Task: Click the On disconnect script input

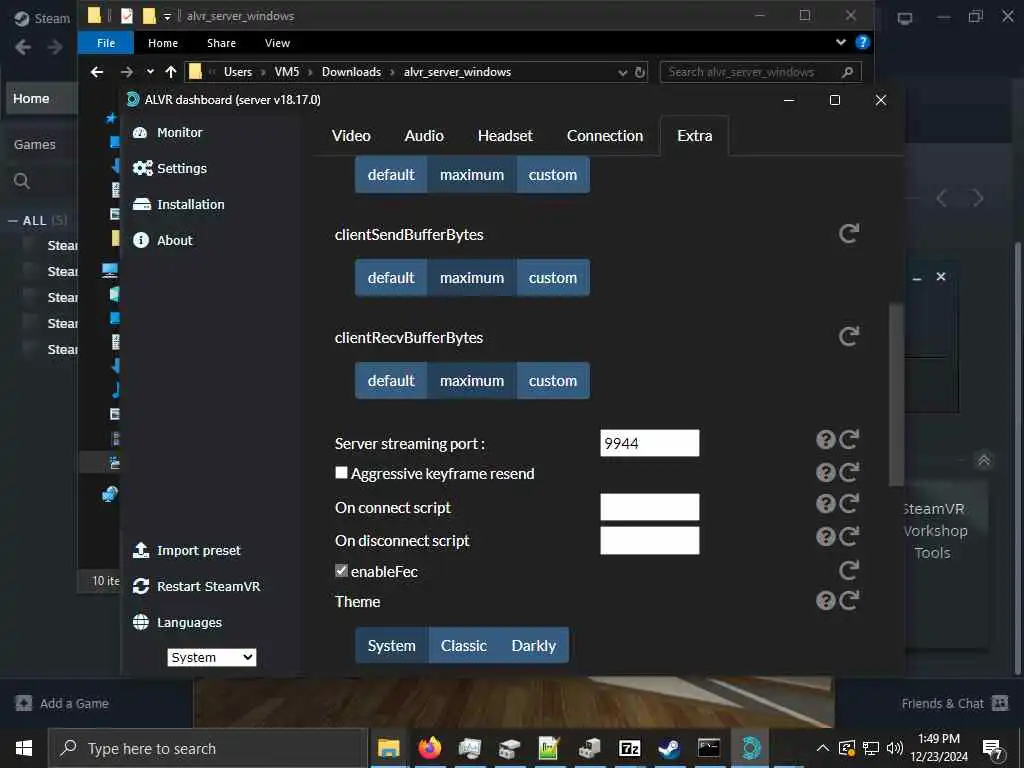Action: pos(650,541)
